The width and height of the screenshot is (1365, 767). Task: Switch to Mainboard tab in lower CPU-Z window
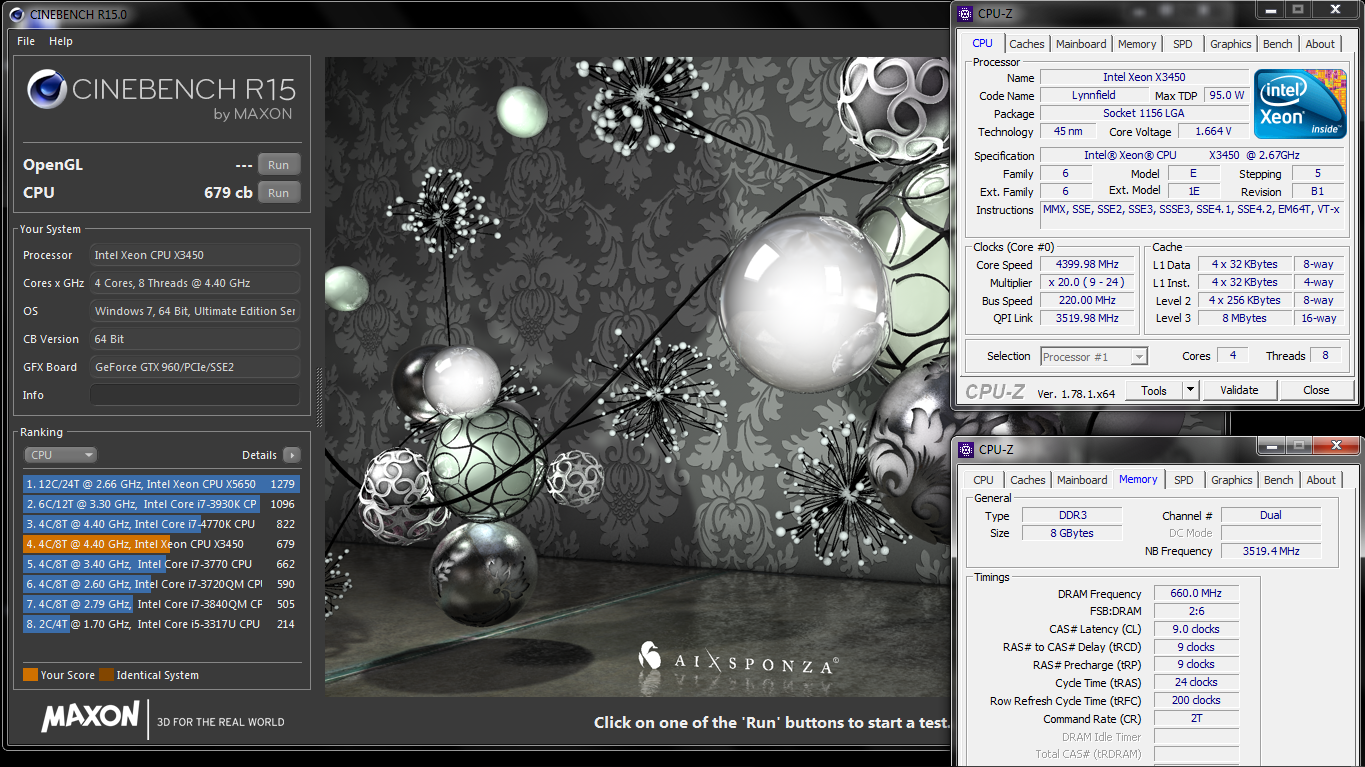tap(1082, 480)
